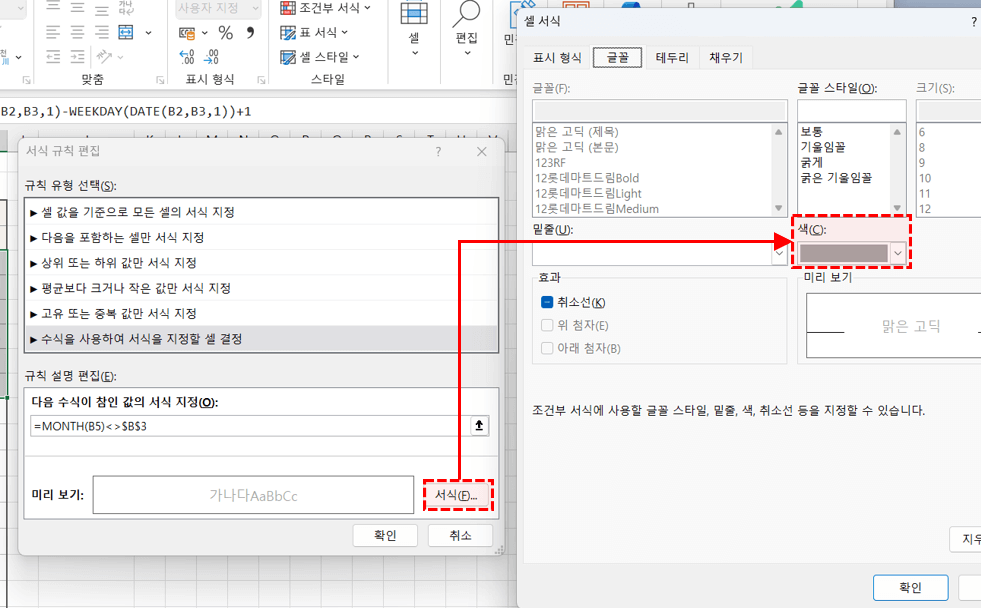Open 셀 스타일 gallery
The height and width of the screenshot is (608, 981).
[324, 56]
